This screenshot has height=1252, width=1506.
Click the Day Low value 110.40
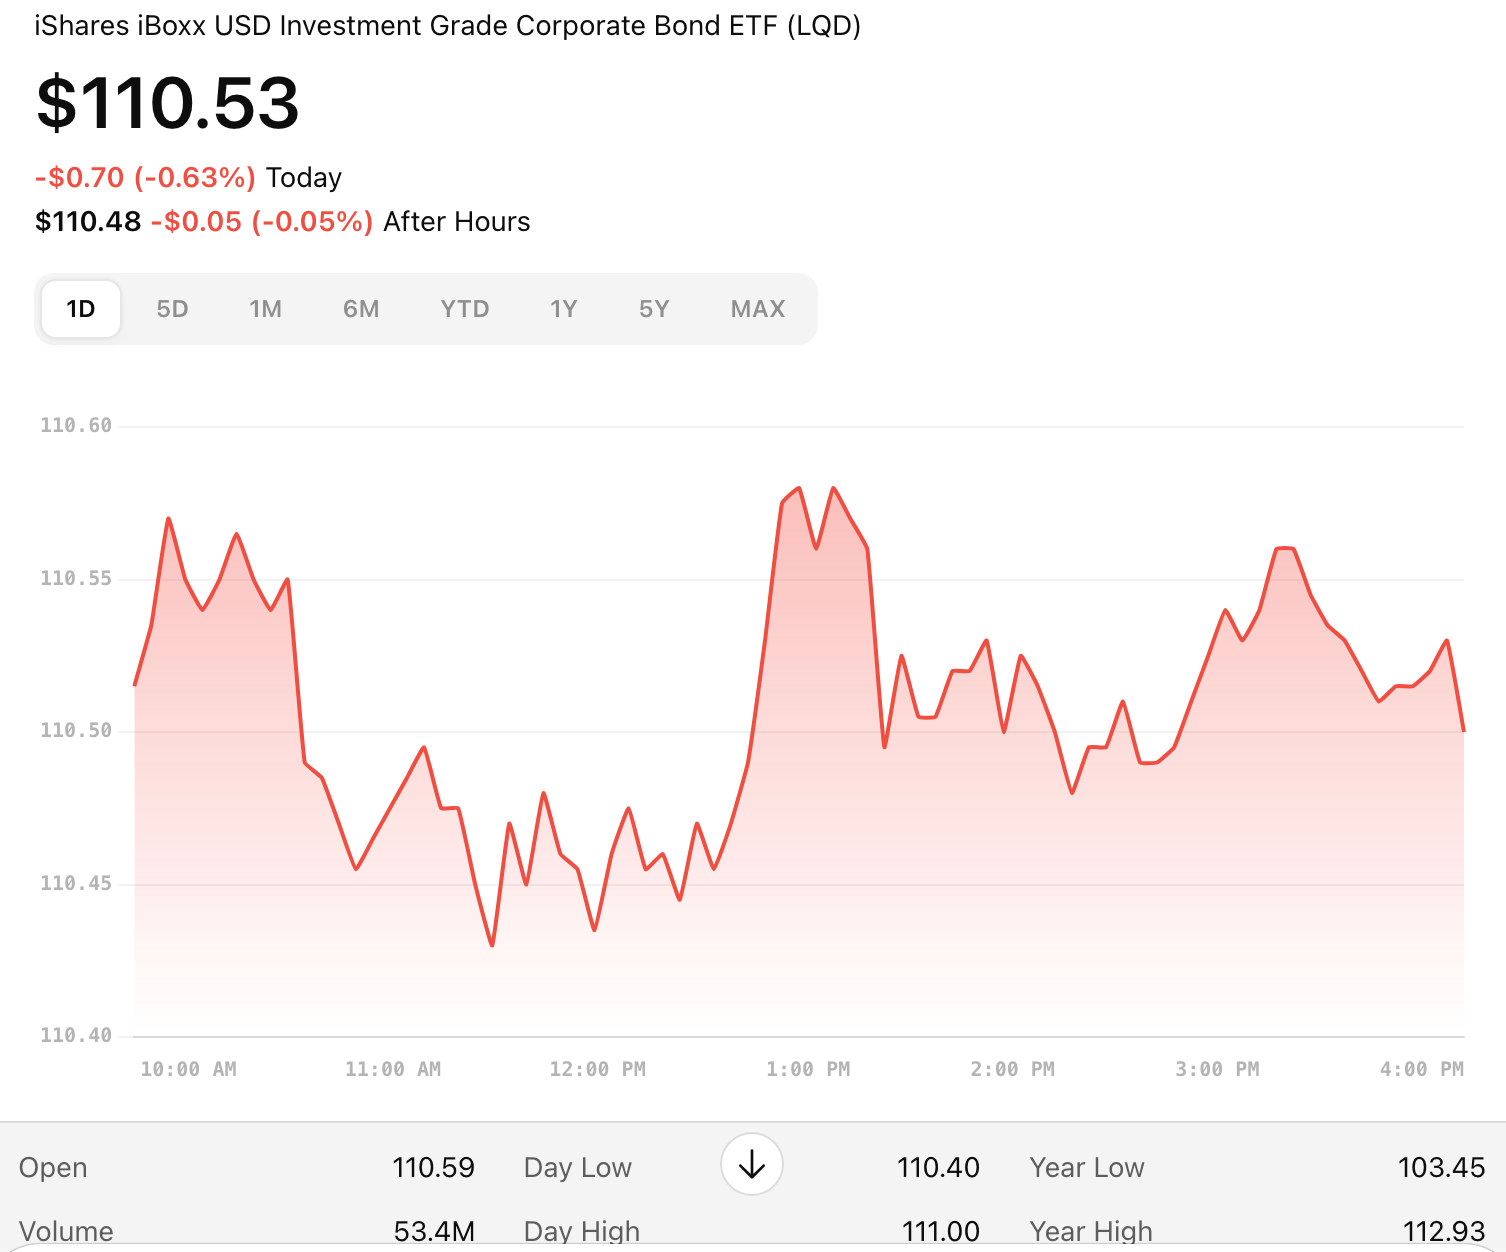coord(938,1167)
